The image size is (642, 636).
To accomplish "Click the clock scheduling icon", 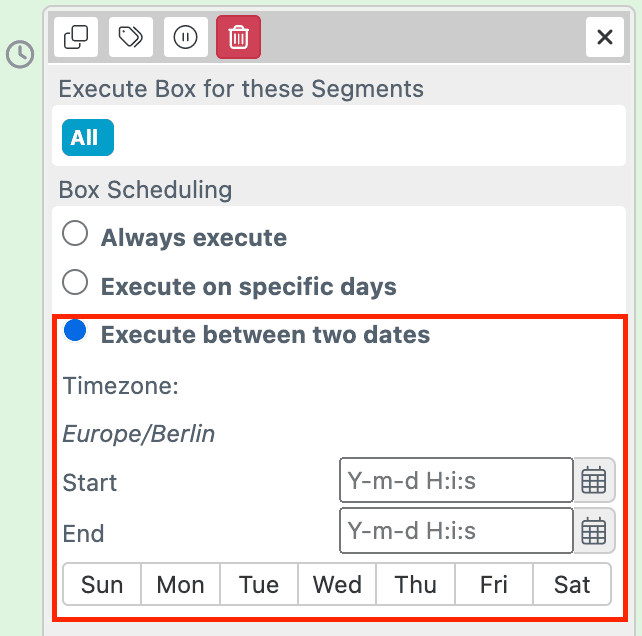I will pyautogui.click(x=20, y=54).
